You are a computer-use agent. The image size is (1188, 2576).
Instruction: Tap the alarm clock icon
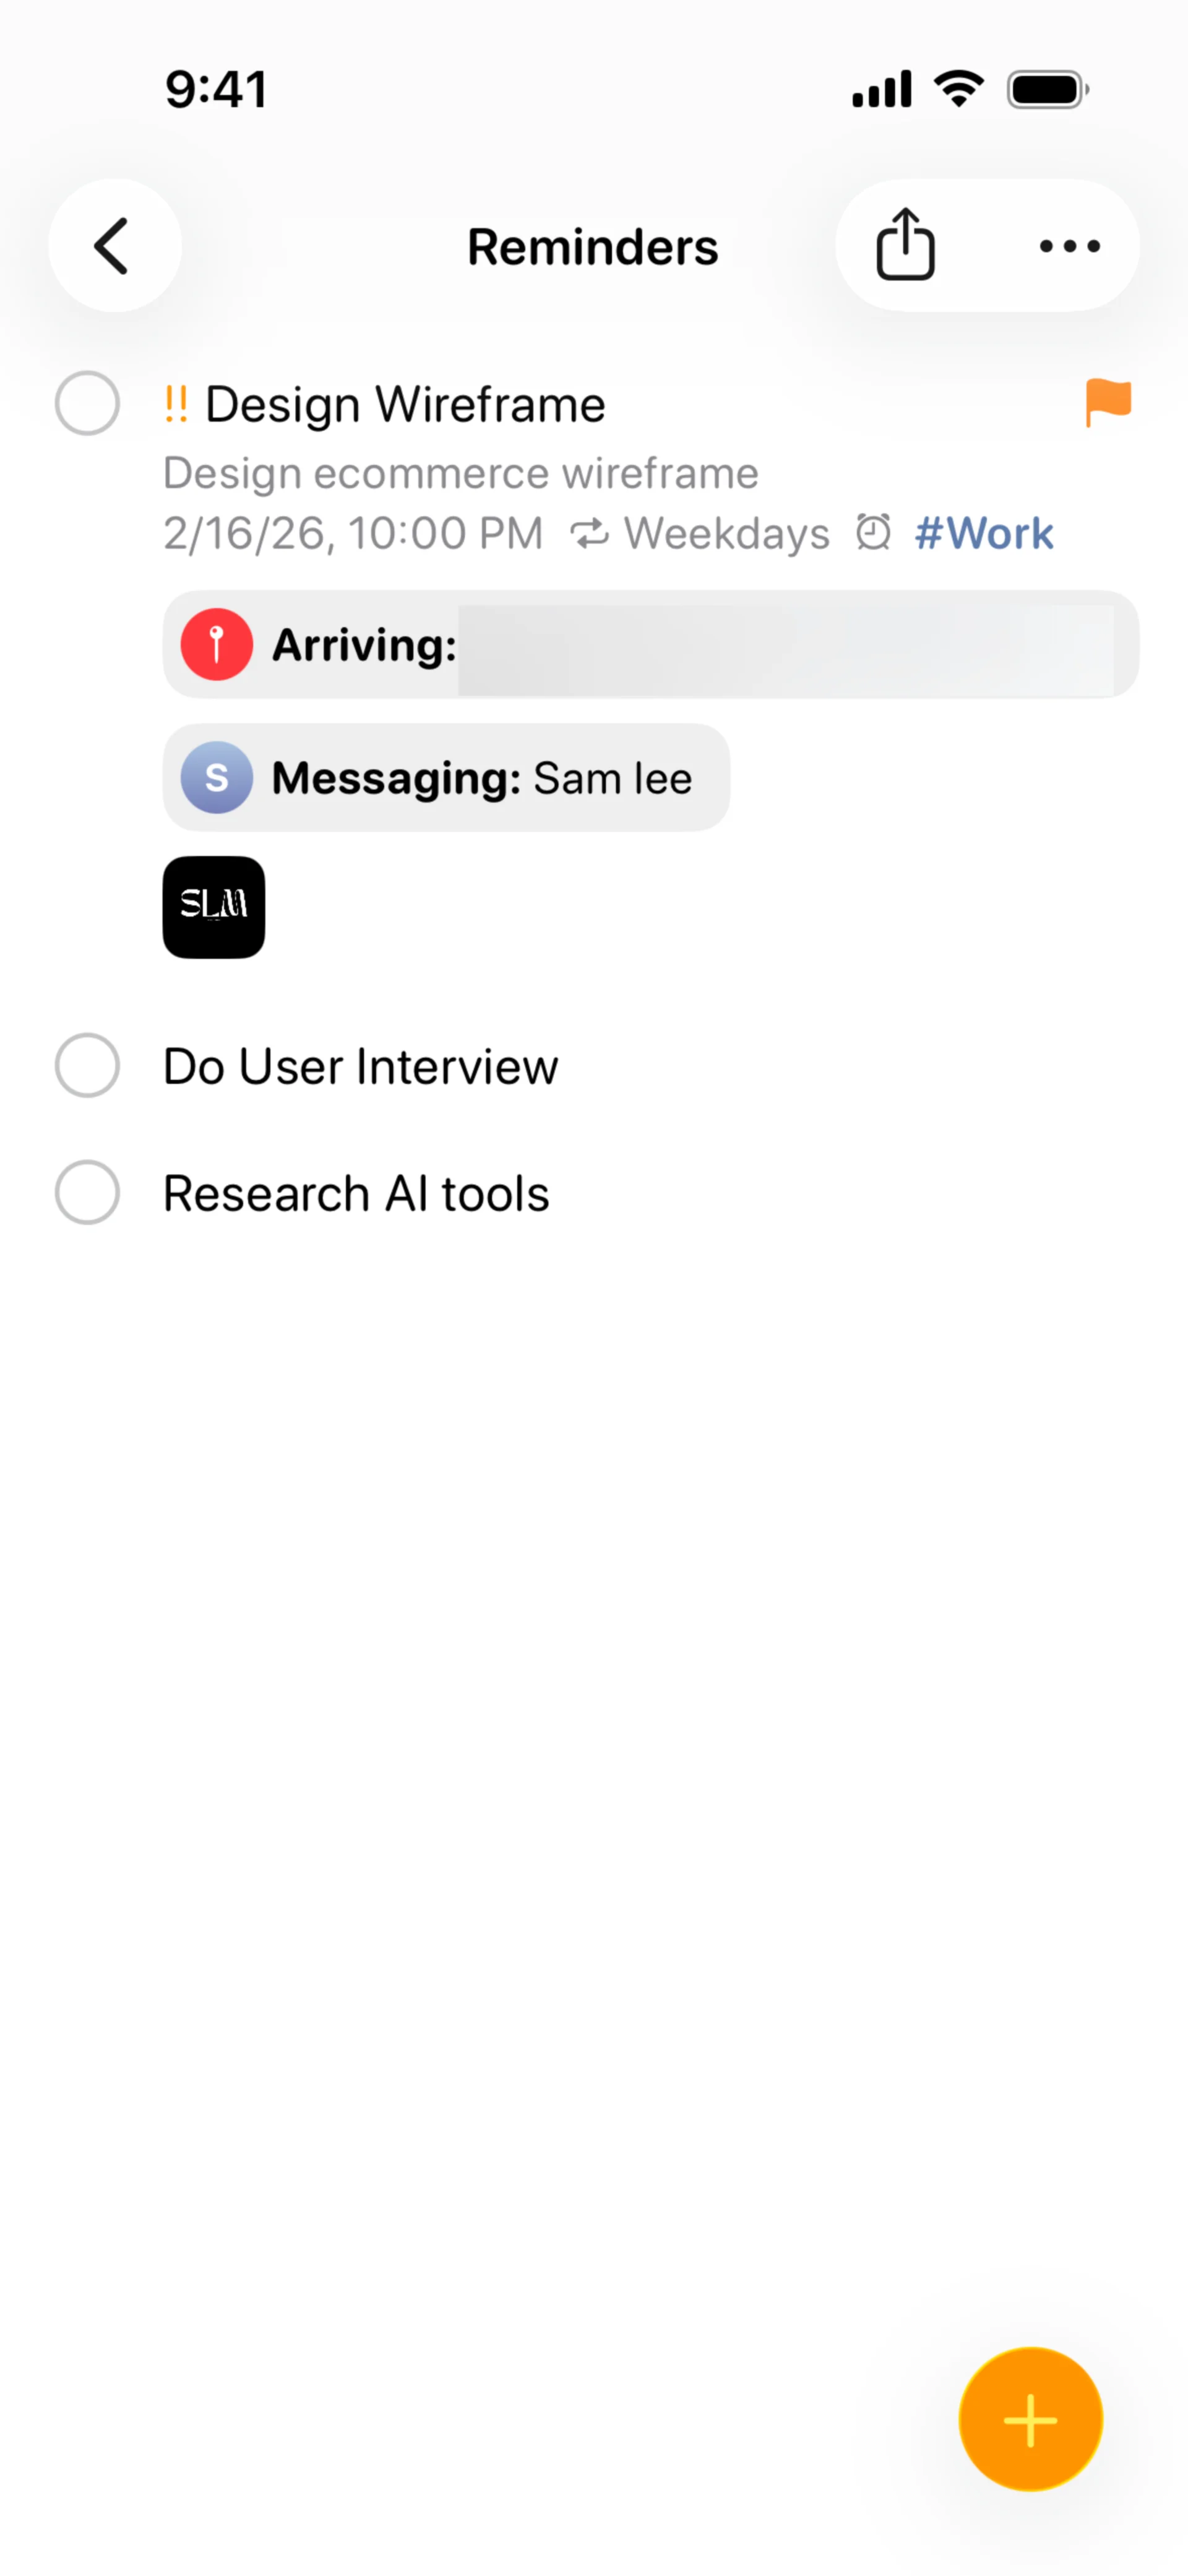click(x=873, y=532)
